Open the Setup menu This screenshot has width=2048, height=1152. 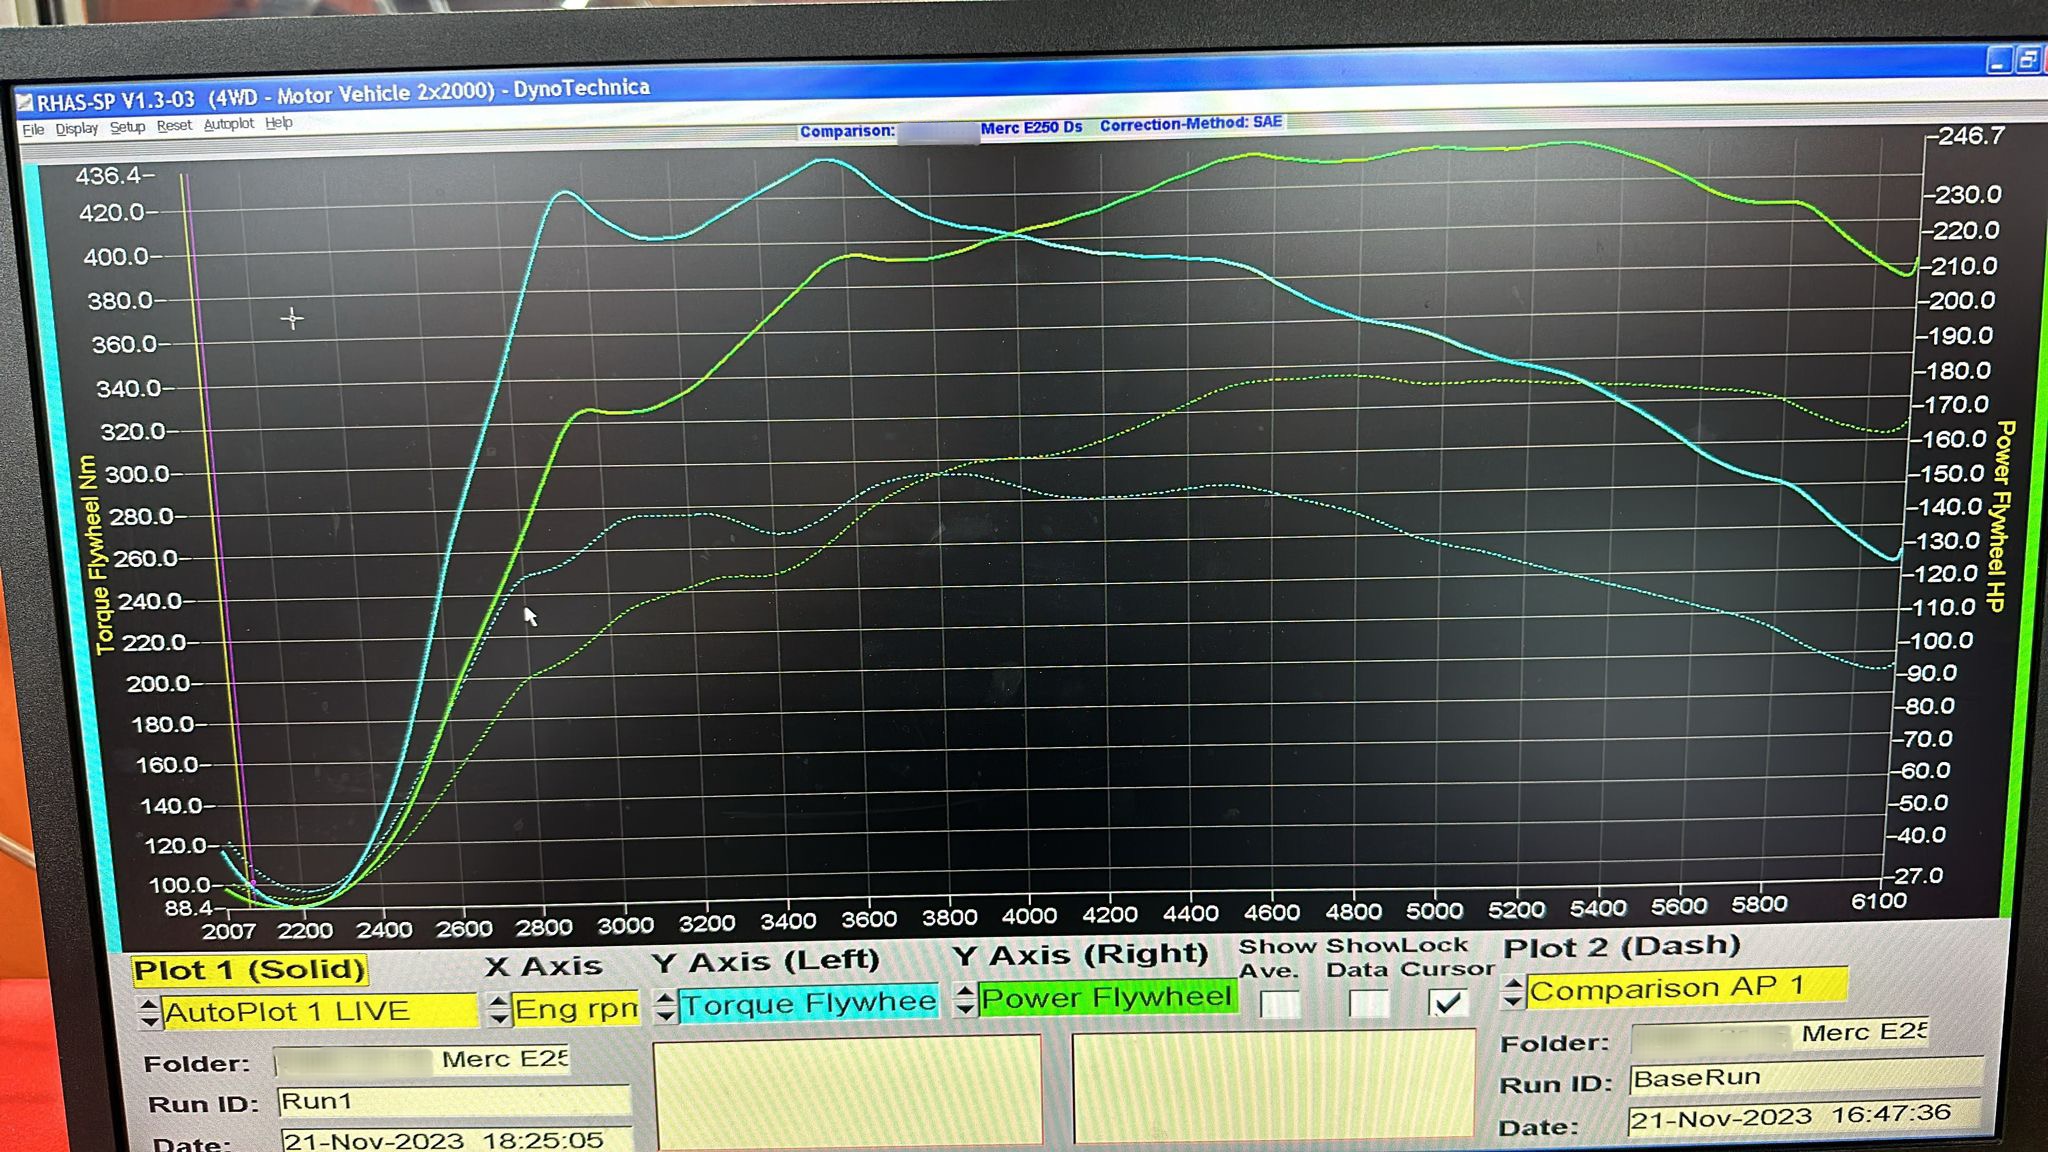coord(127,127)
